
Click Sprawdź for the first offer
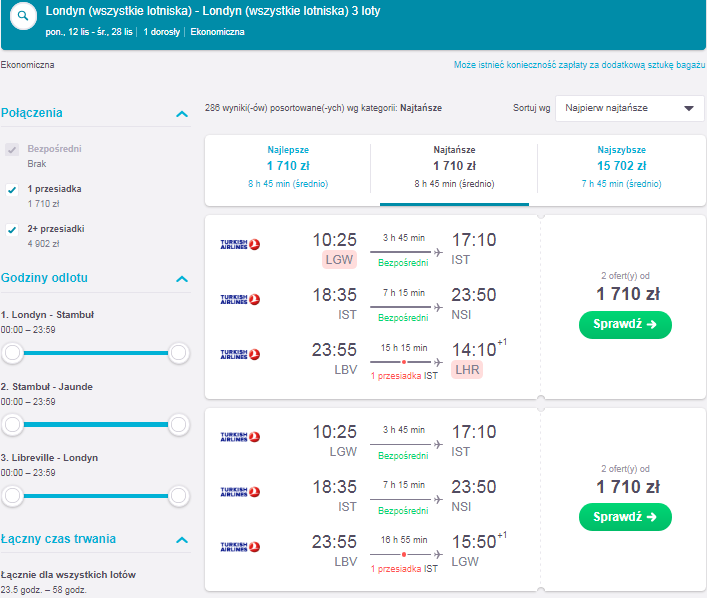pos(625,325)
